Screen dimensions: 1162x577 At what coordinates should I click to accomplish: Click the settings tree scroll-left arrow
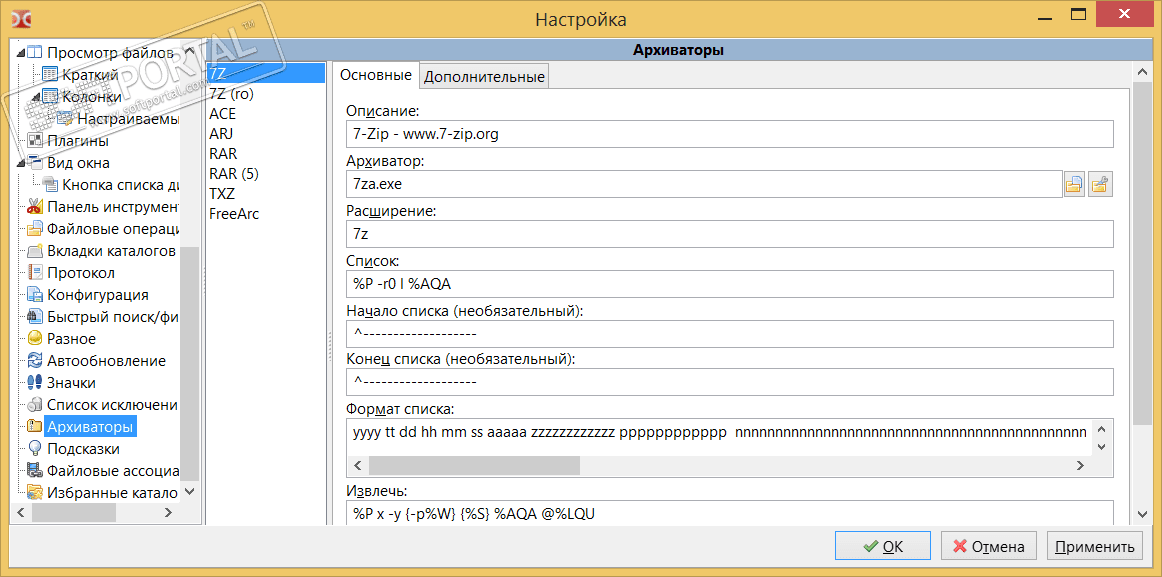[20, 512]
